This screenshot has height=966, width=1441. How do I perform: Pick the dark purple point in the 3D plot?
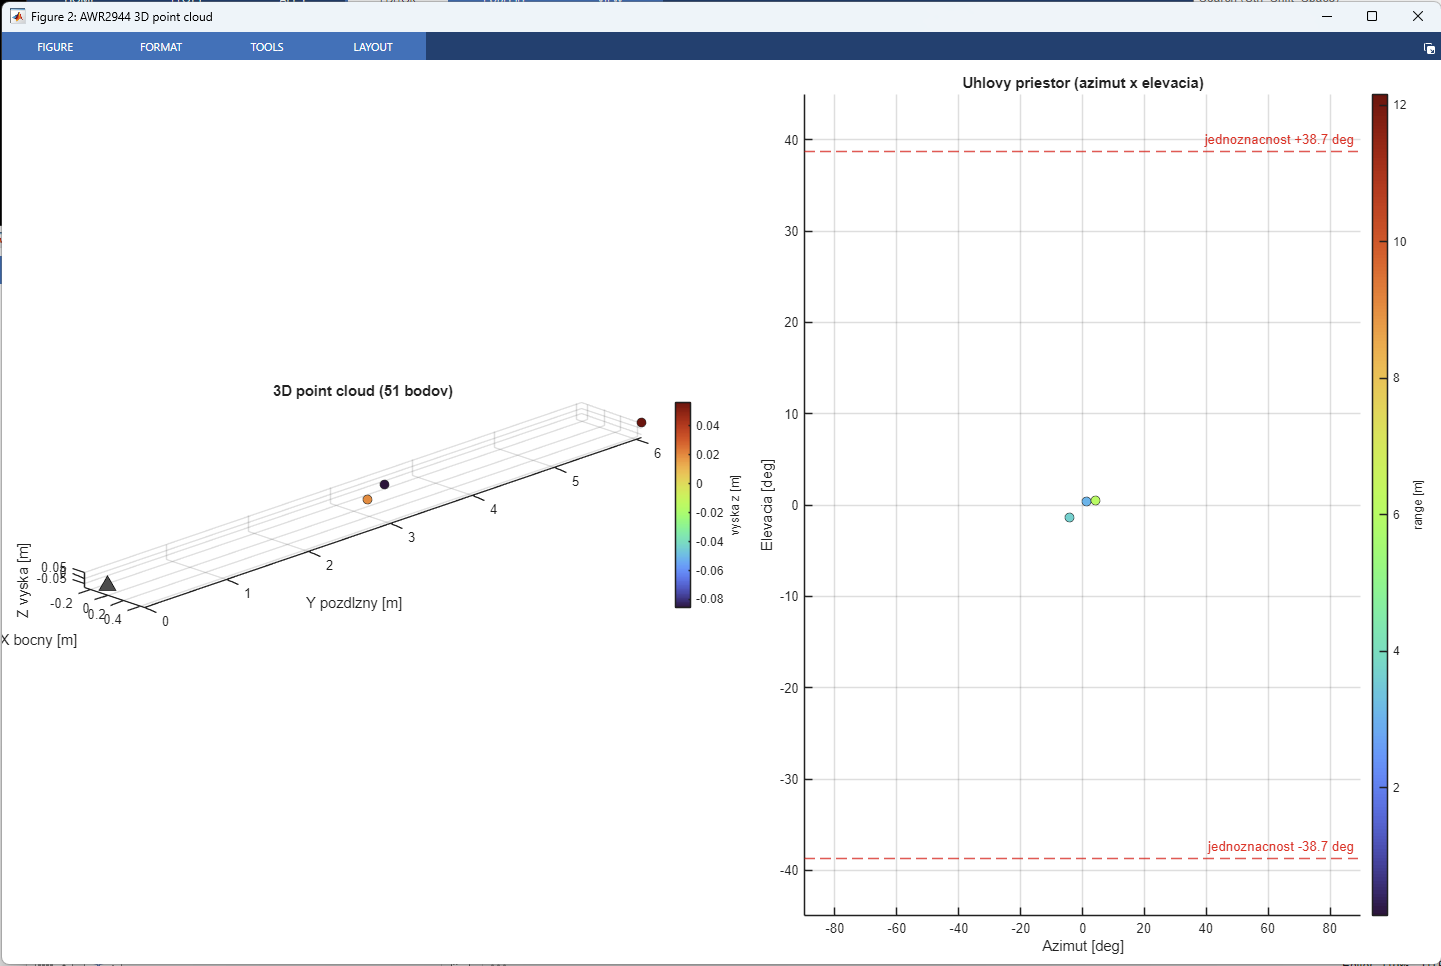(384, 484)
